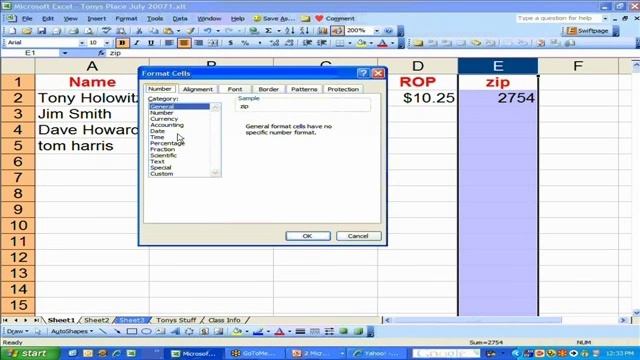640x360 pixels.
Task: Expand the Name Box dropdown
Action: (64, 53)
